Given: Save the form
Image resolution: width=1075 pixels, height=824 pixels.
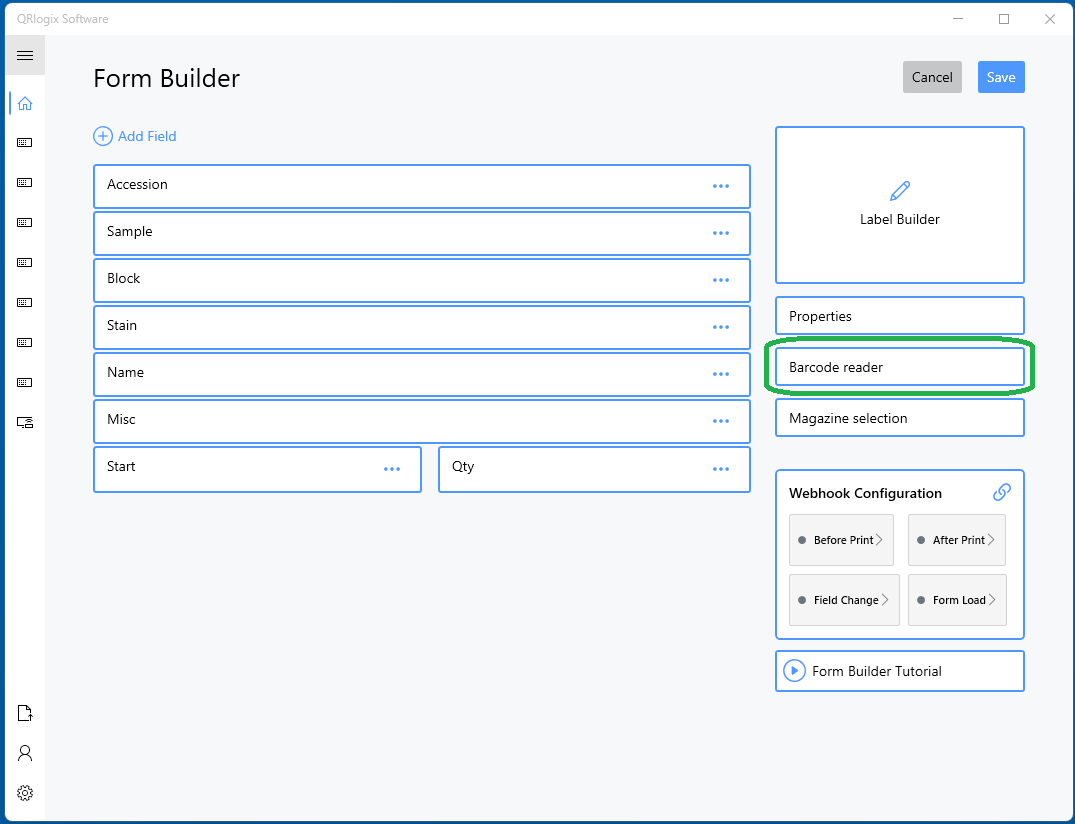Looking at the screenshot, I should click(x=1000, y=77).
